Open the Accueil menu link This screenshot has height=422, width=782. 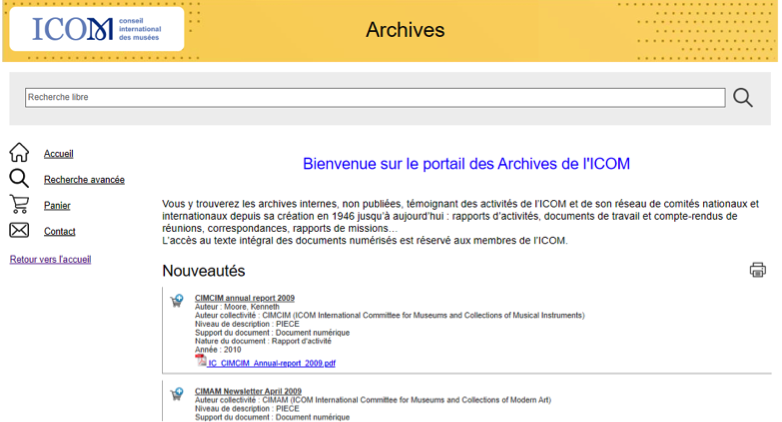click(58, 154)
